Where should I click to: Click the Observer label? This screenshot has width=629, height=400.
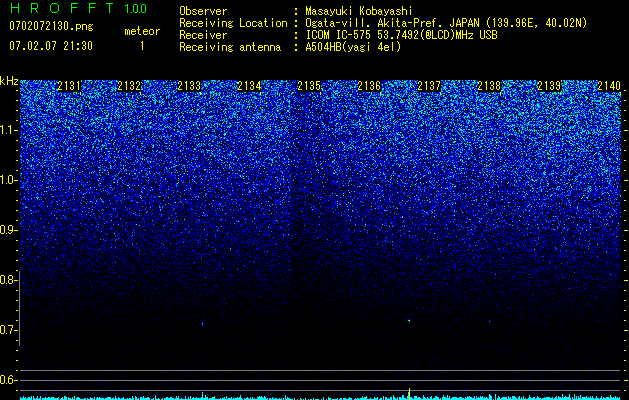pyautogui.click(x=203, y=11)
